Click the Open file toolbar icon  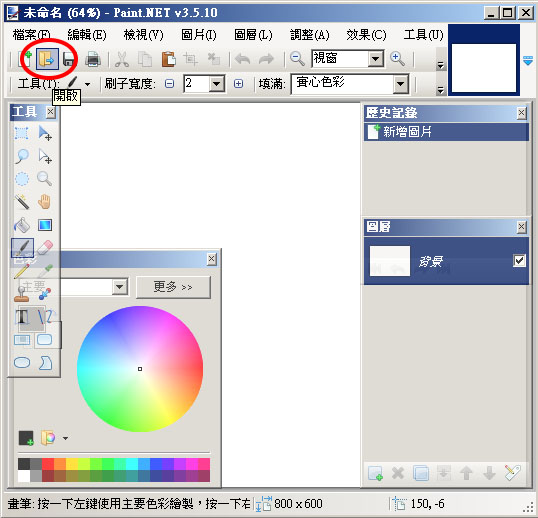(47, 59)
